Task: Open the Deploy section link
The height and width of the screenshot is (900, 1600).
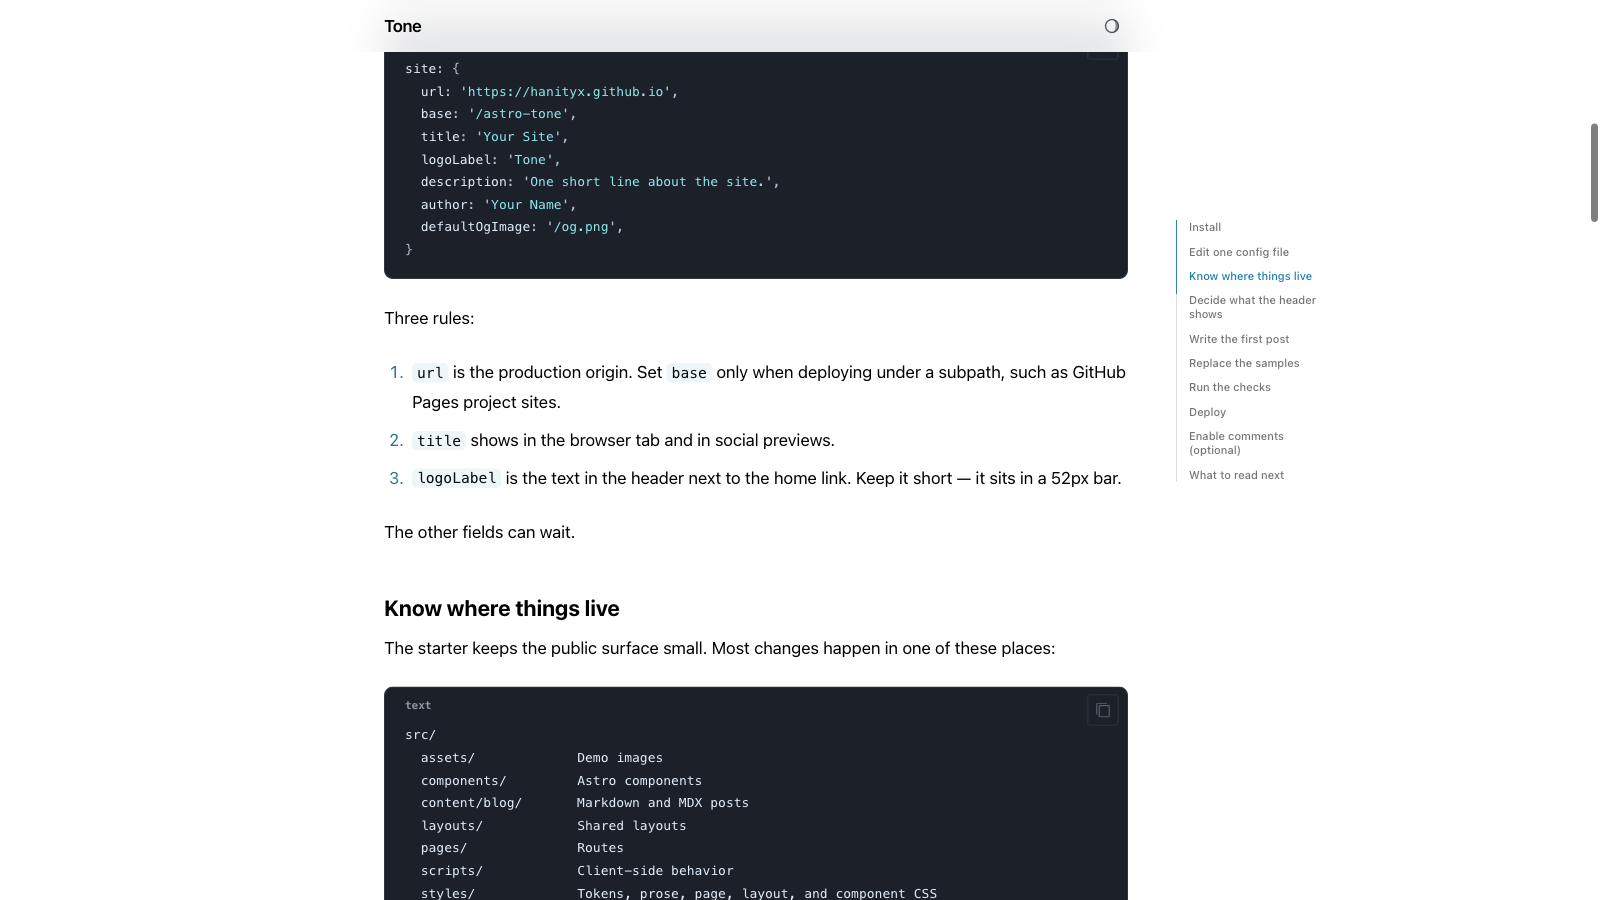Action: click(1207, 412)
